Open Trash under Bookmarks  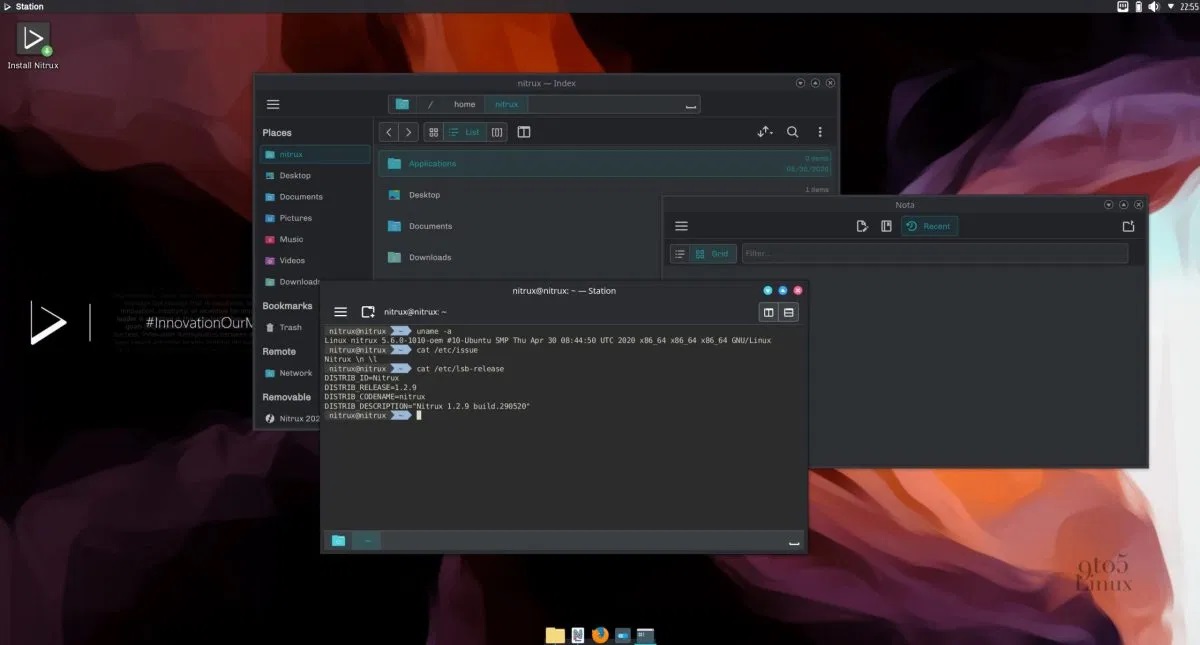290,327
